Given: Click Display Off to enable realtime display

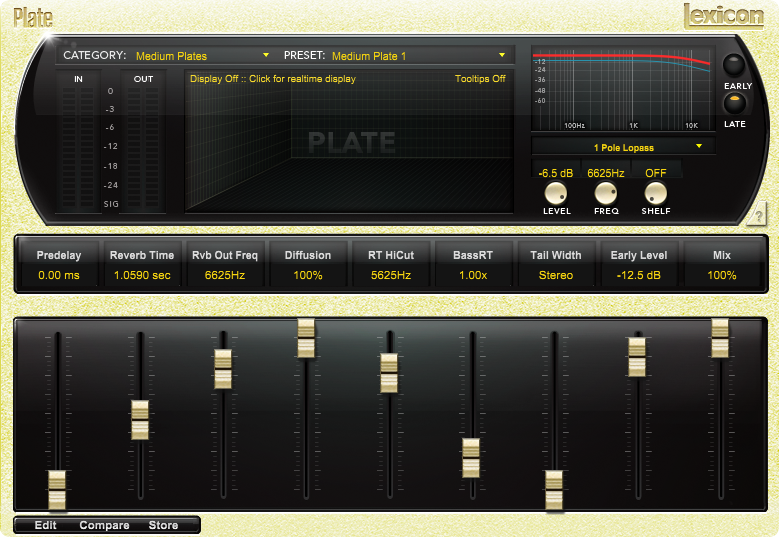Looking at the screenshot, I should click(273, 78).
